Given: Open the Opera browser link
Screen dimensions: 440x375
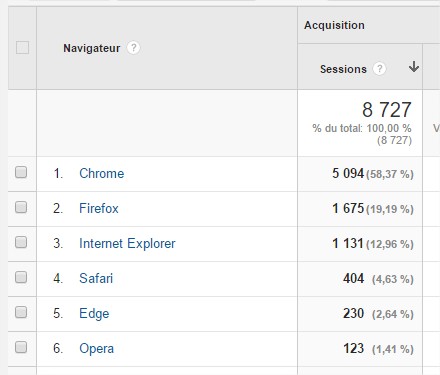Looking at the screenshot, I should point(97,349).
